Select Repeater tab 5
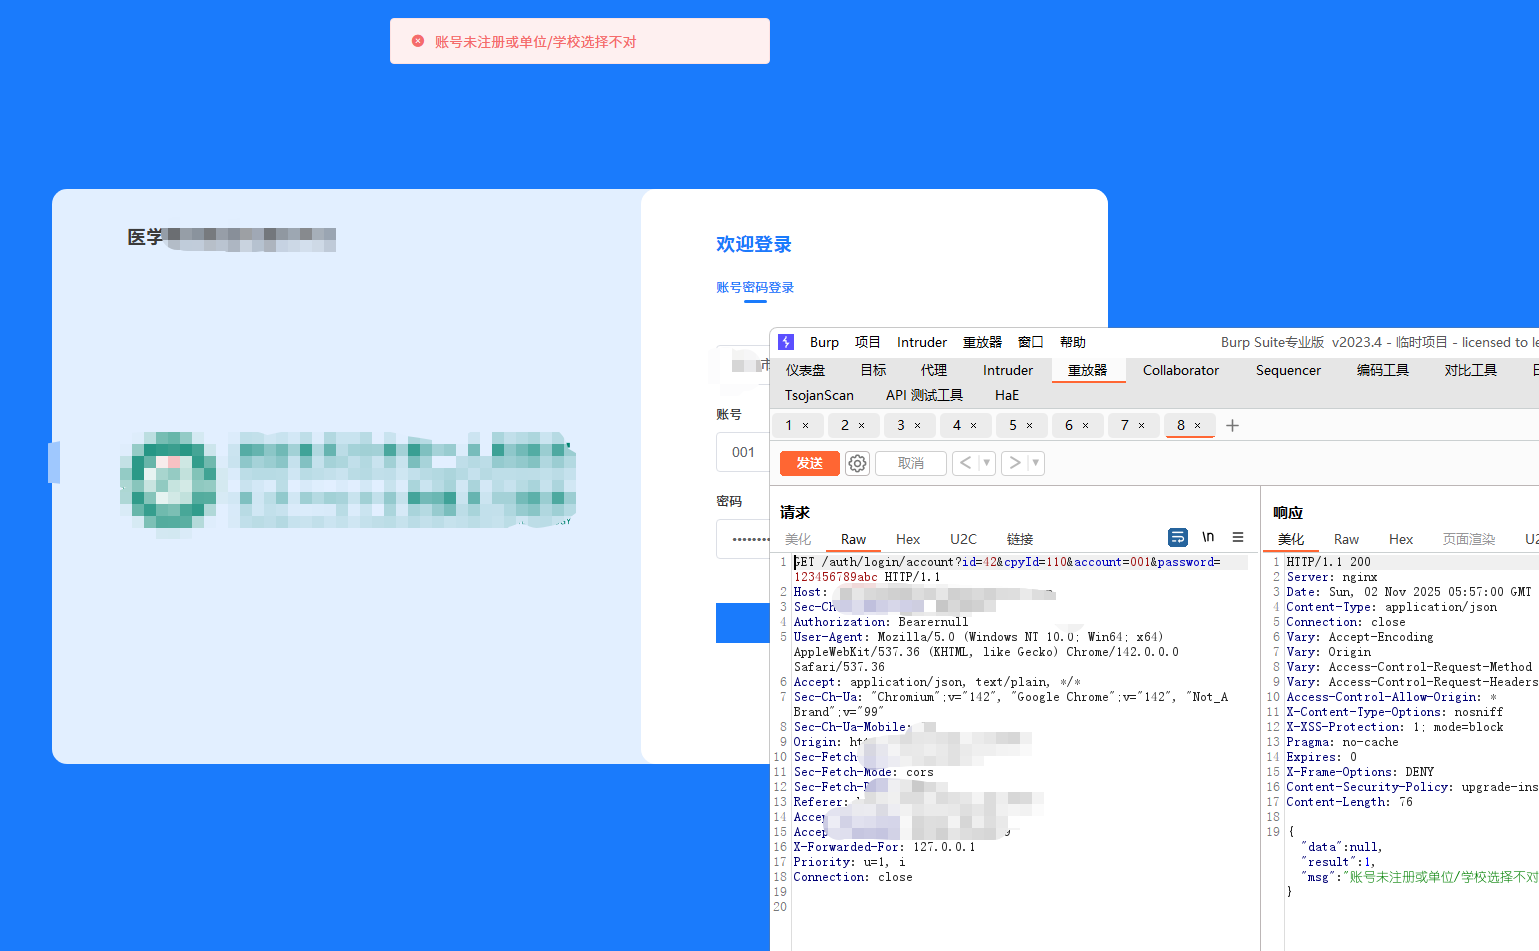Screen dimensions: 1539x951 1012,425
